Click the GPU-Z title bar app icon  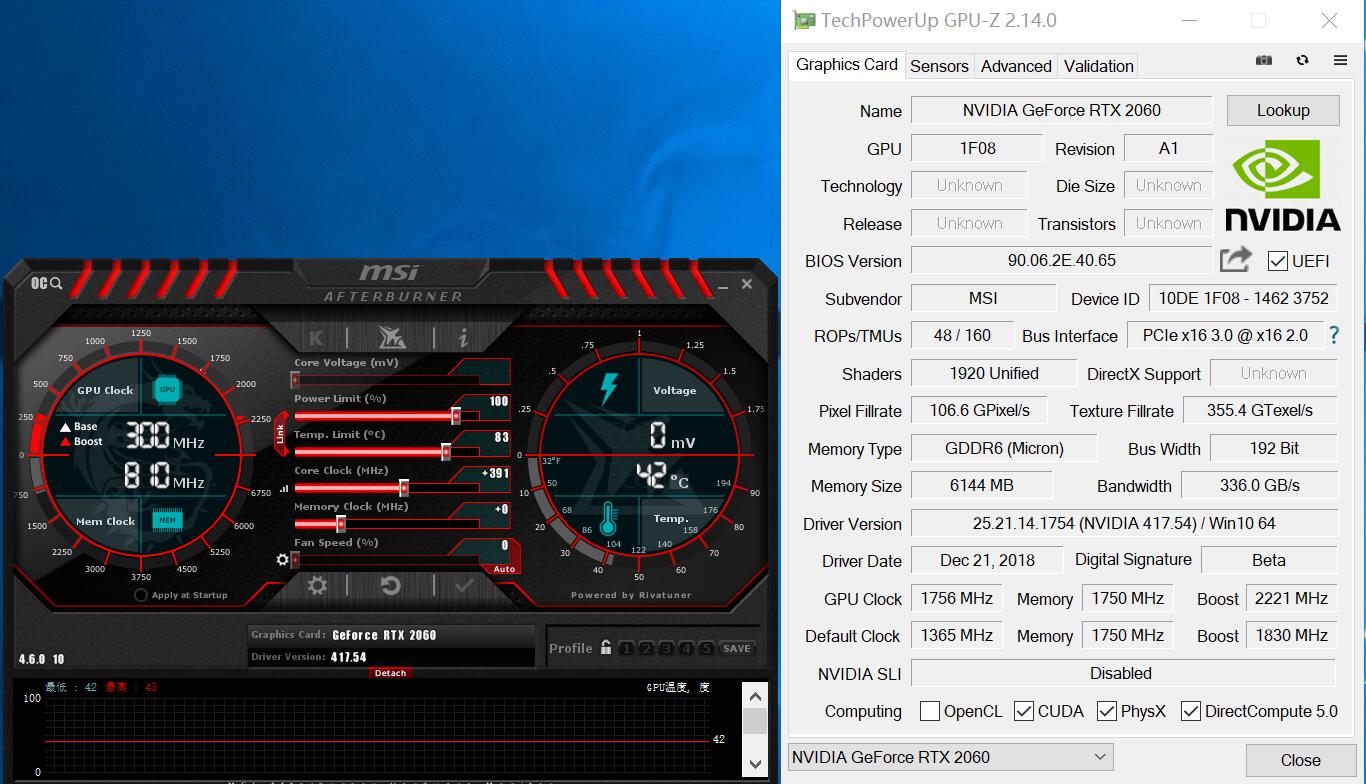pos(804,20)
